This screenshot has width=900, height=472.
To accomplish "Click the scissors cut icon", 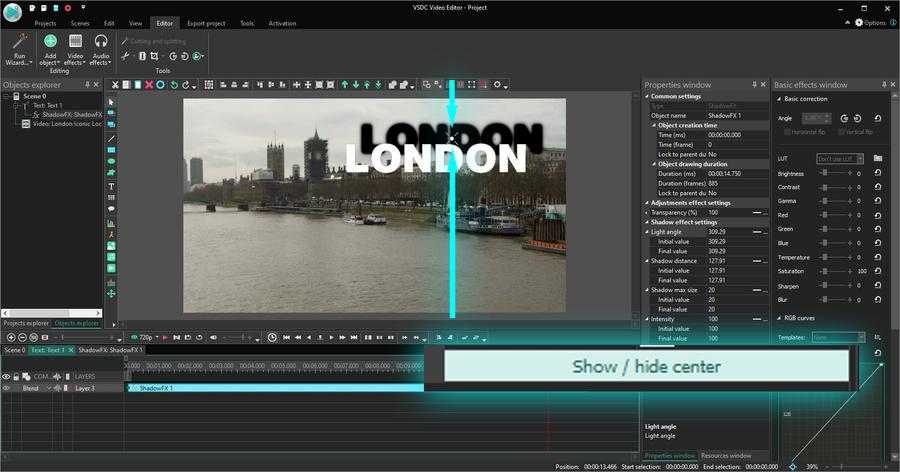I will click(x=115, y=85).
